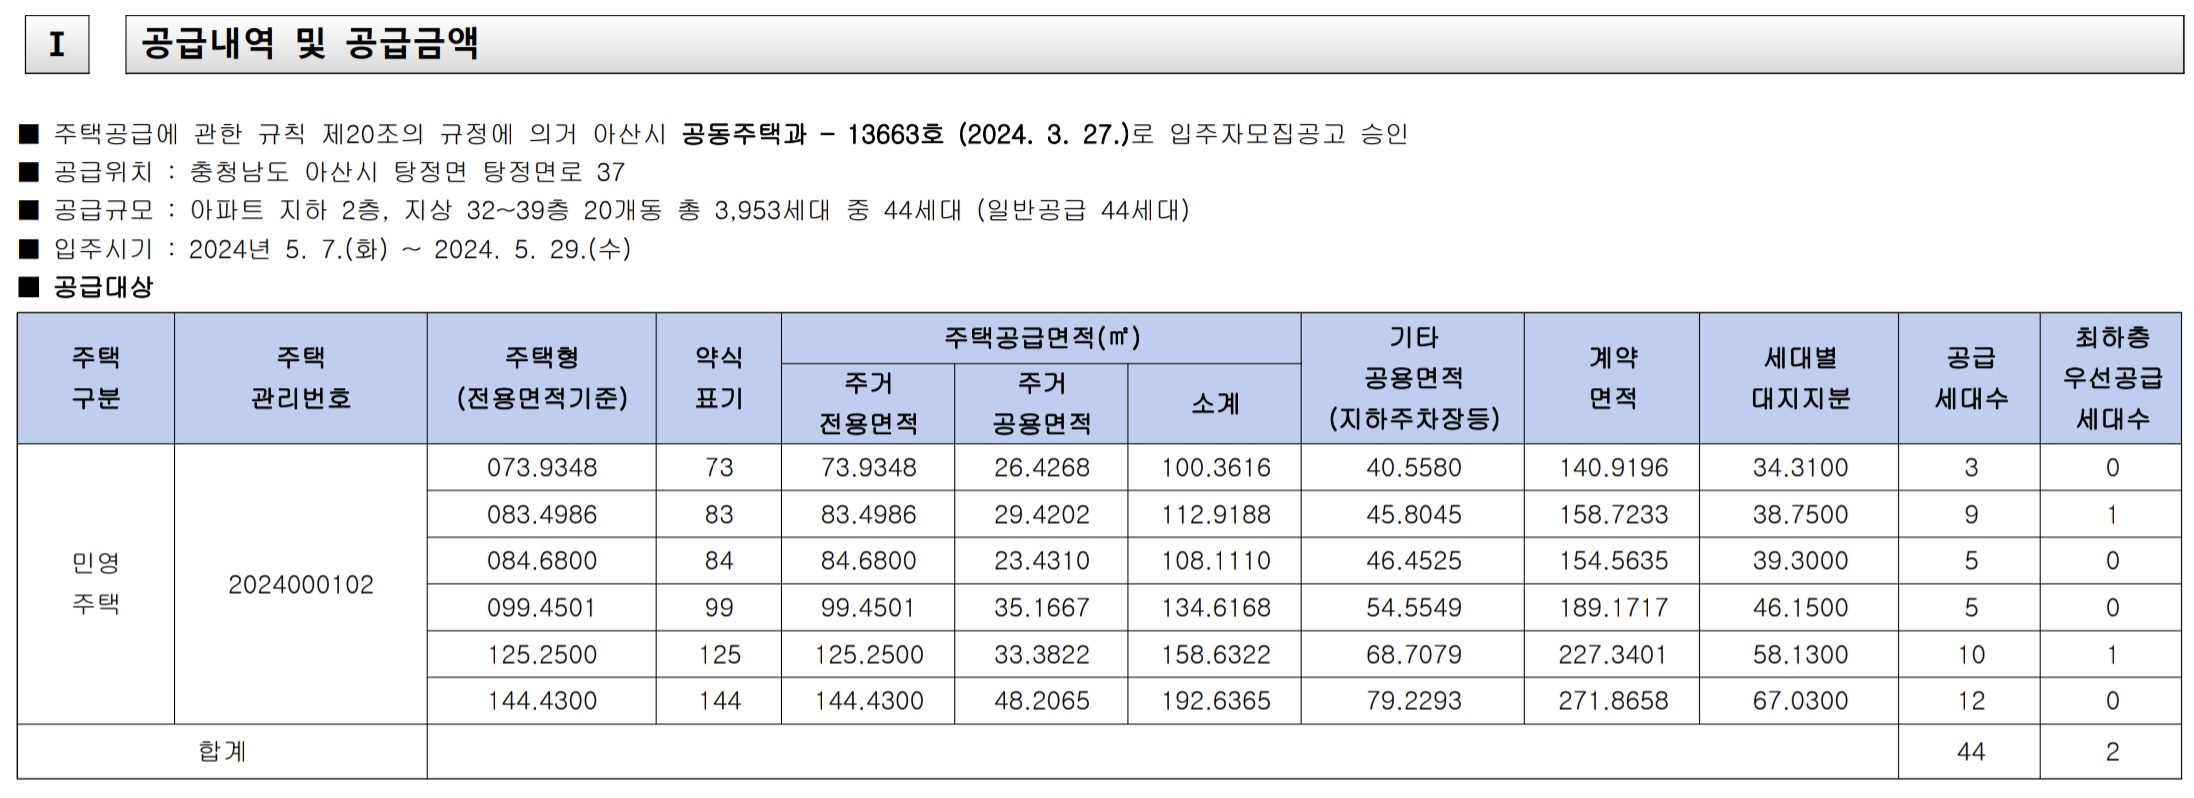Click the housing type cell 084.6800
The width and height of the screenshot is (2194, 798).
coord(542,561)
